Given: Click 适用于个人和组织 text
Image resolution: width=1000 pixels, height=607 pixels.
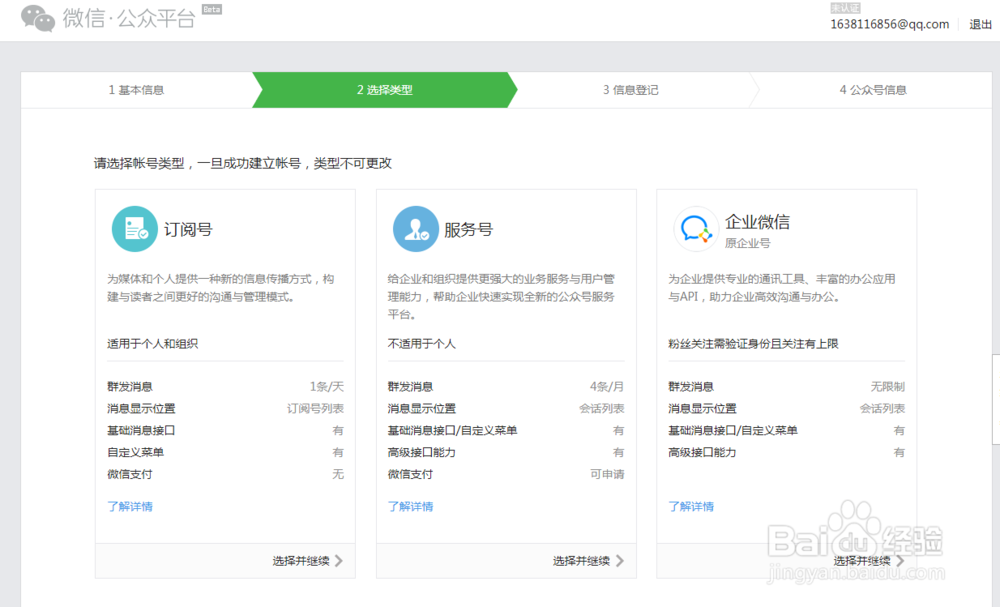Looking at the screenshot, I should click(152, 344).
